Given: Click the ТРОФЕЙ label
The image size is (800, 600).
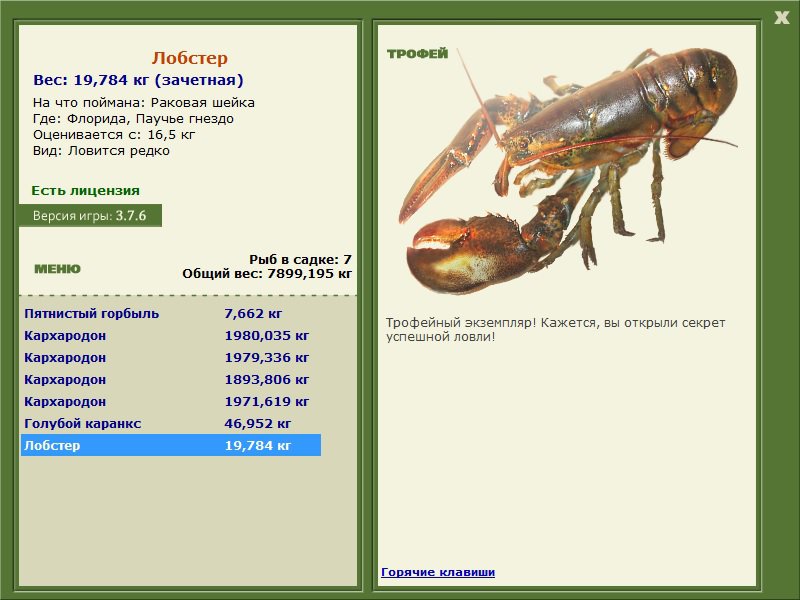Looking at the screenshot, I should pos(417,54).
